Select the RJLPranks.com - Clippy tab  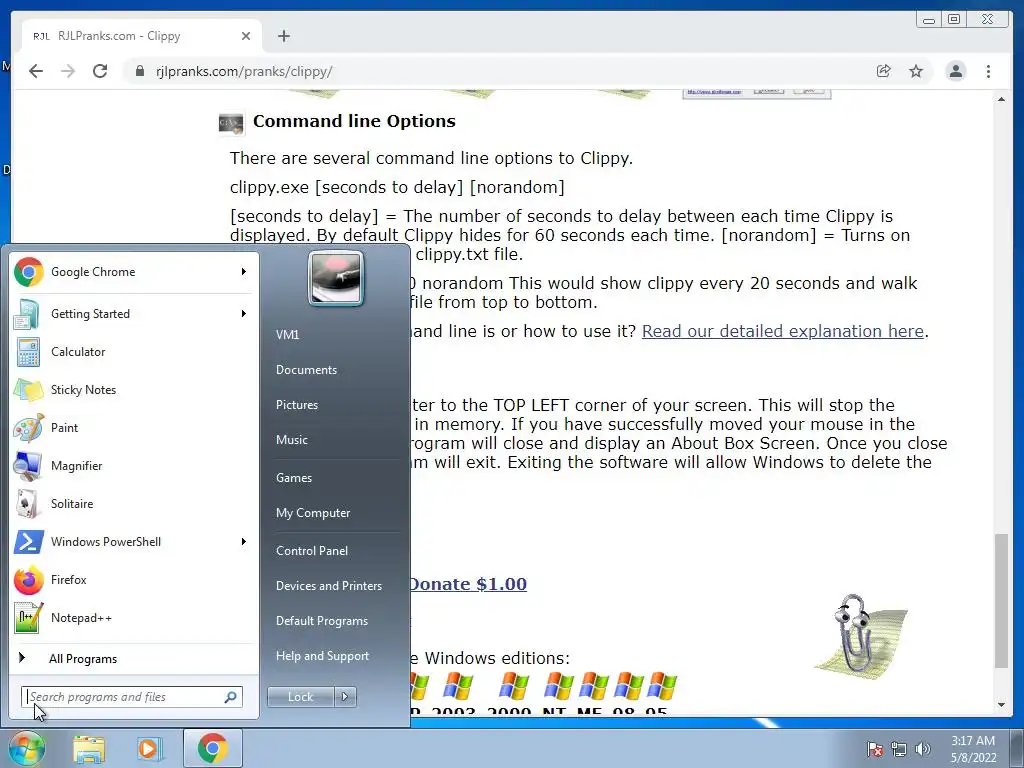[142, 36]
